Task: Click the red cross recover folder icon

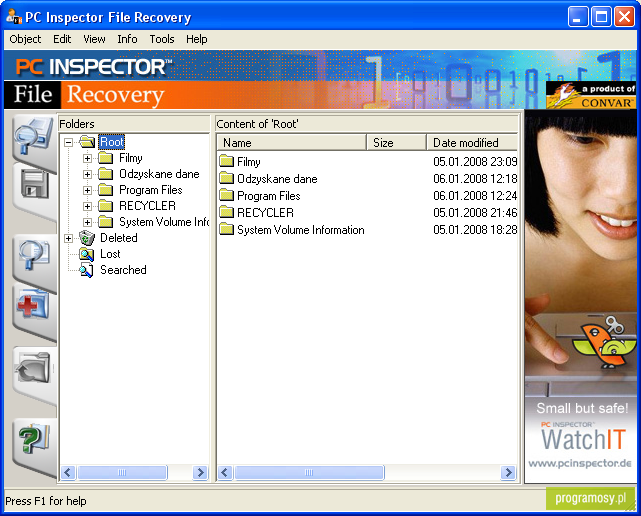Action: (33, 305)
